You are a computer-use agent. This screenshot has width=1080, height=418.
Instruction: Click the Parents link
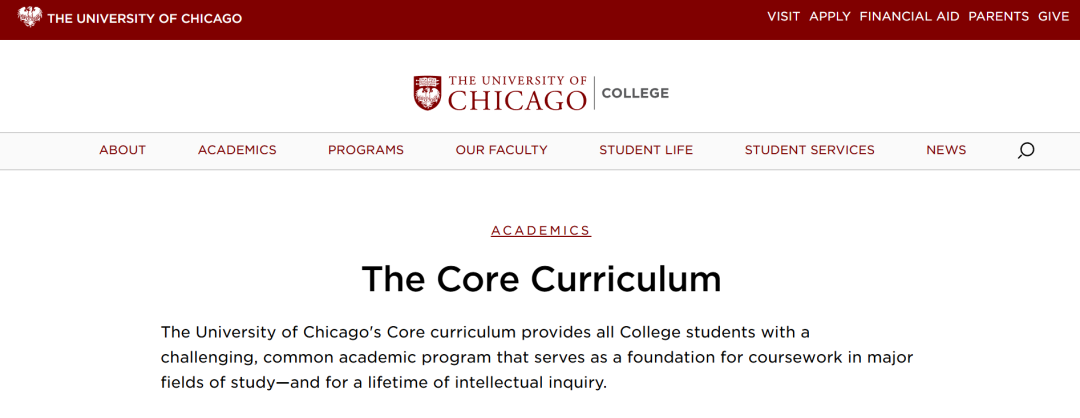(x=999, y=17)
